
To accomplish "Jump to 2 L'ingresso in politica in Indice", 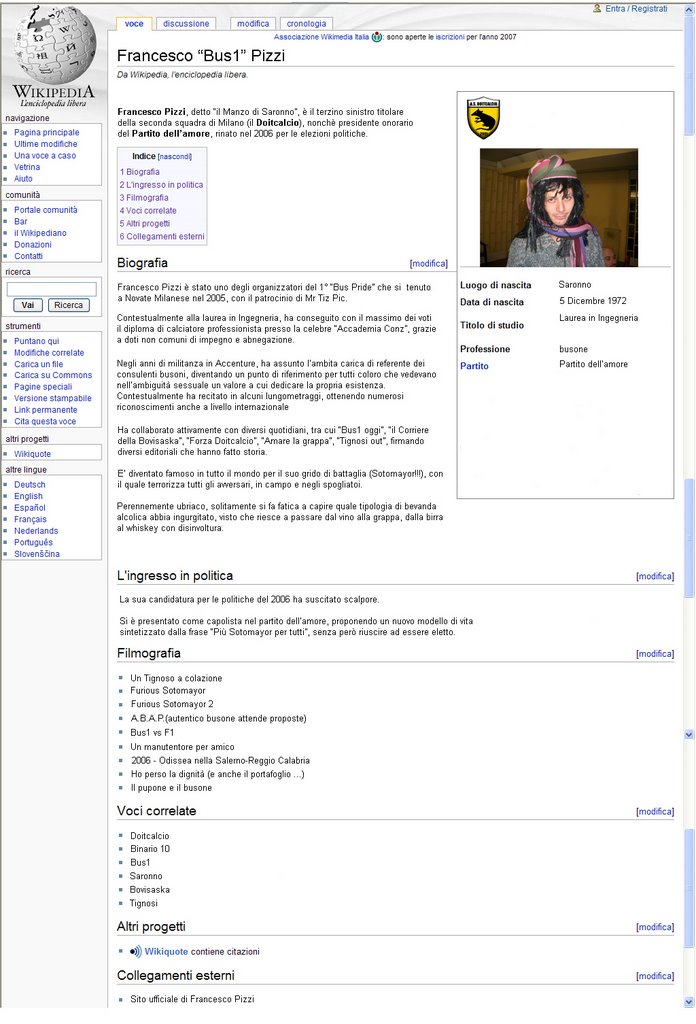I will tap(161, 185).
